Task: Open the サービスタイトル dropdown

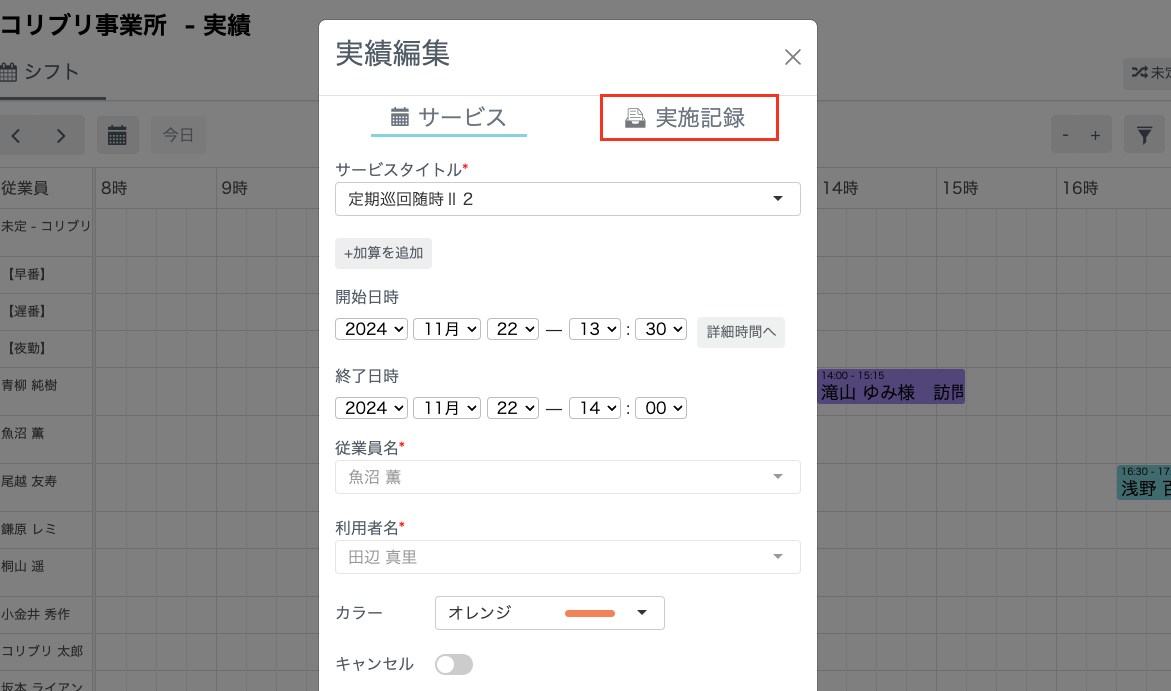Action: (567, 199)
